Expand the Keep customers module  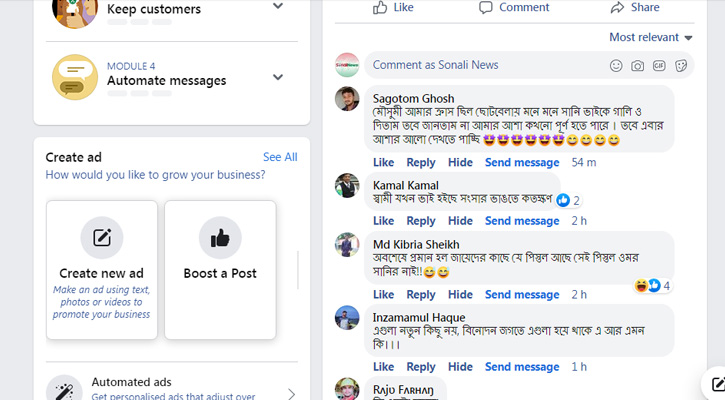(x=278, y=7)
